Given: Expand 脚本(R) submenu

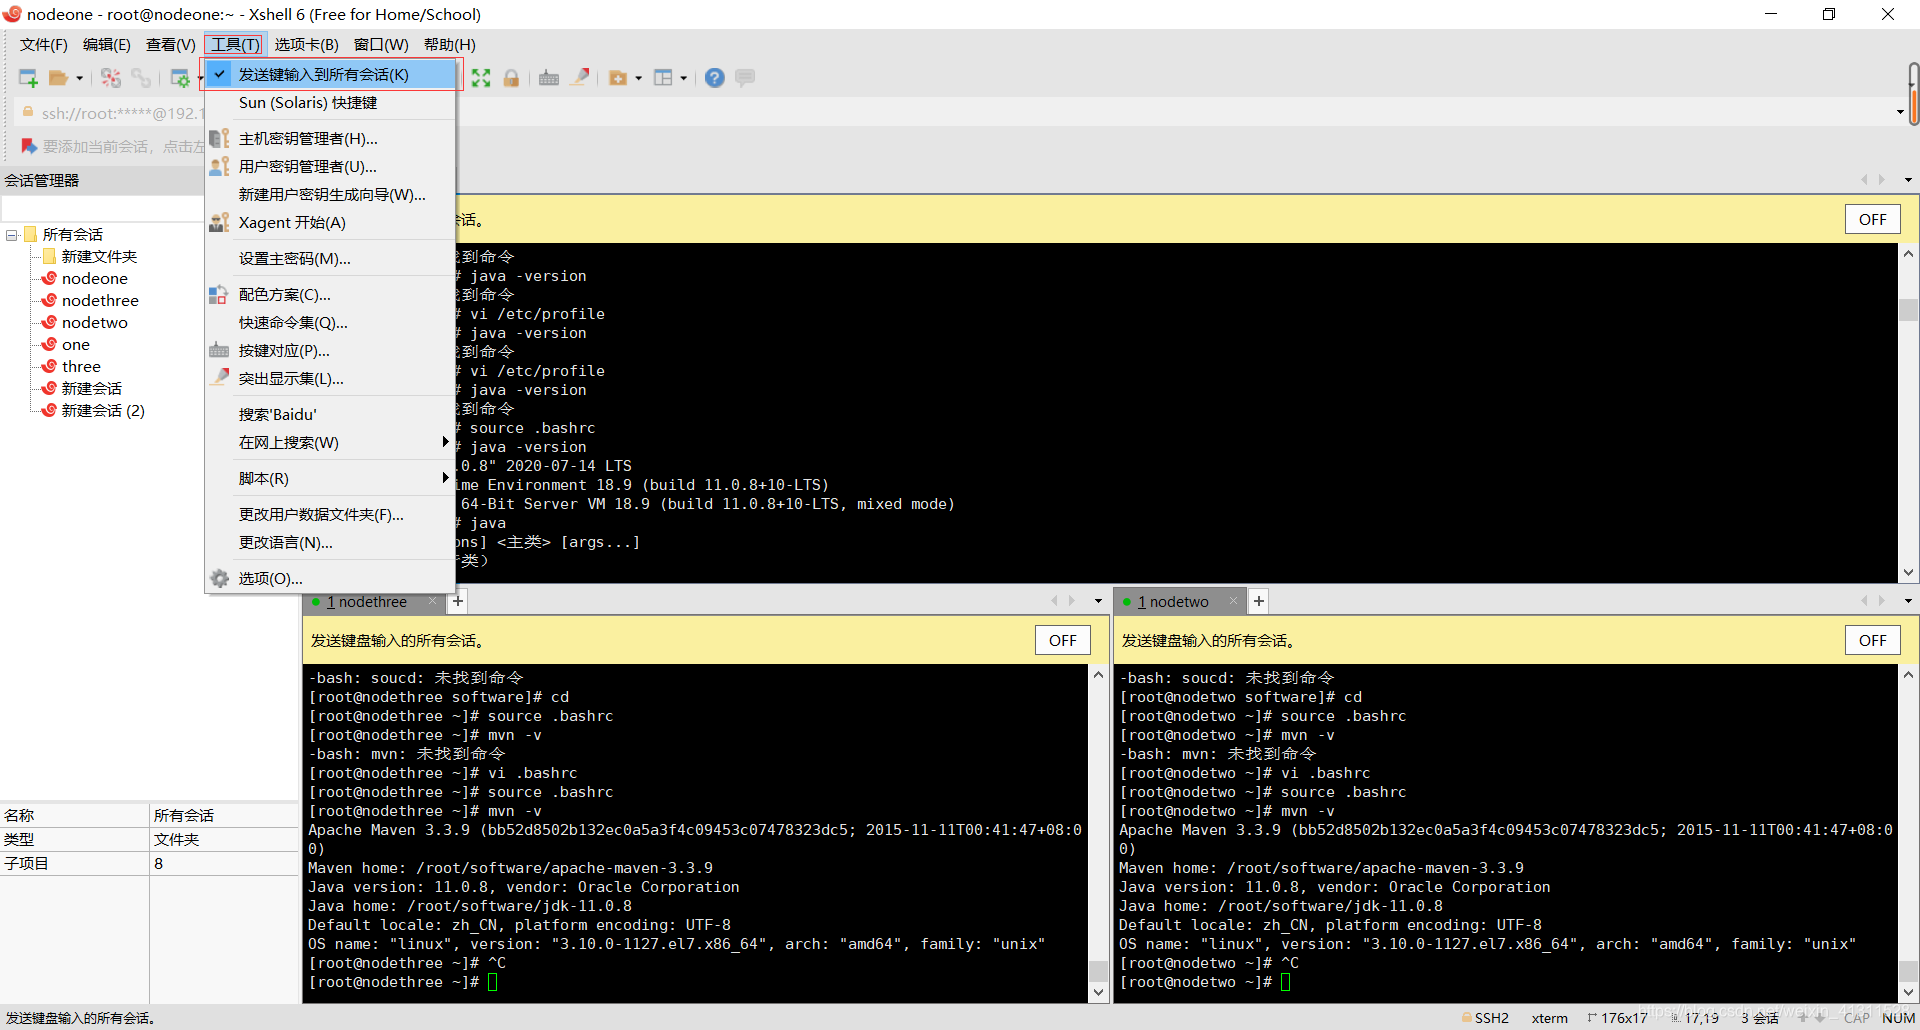Looking at the screenshot, I should coord(331,479).
